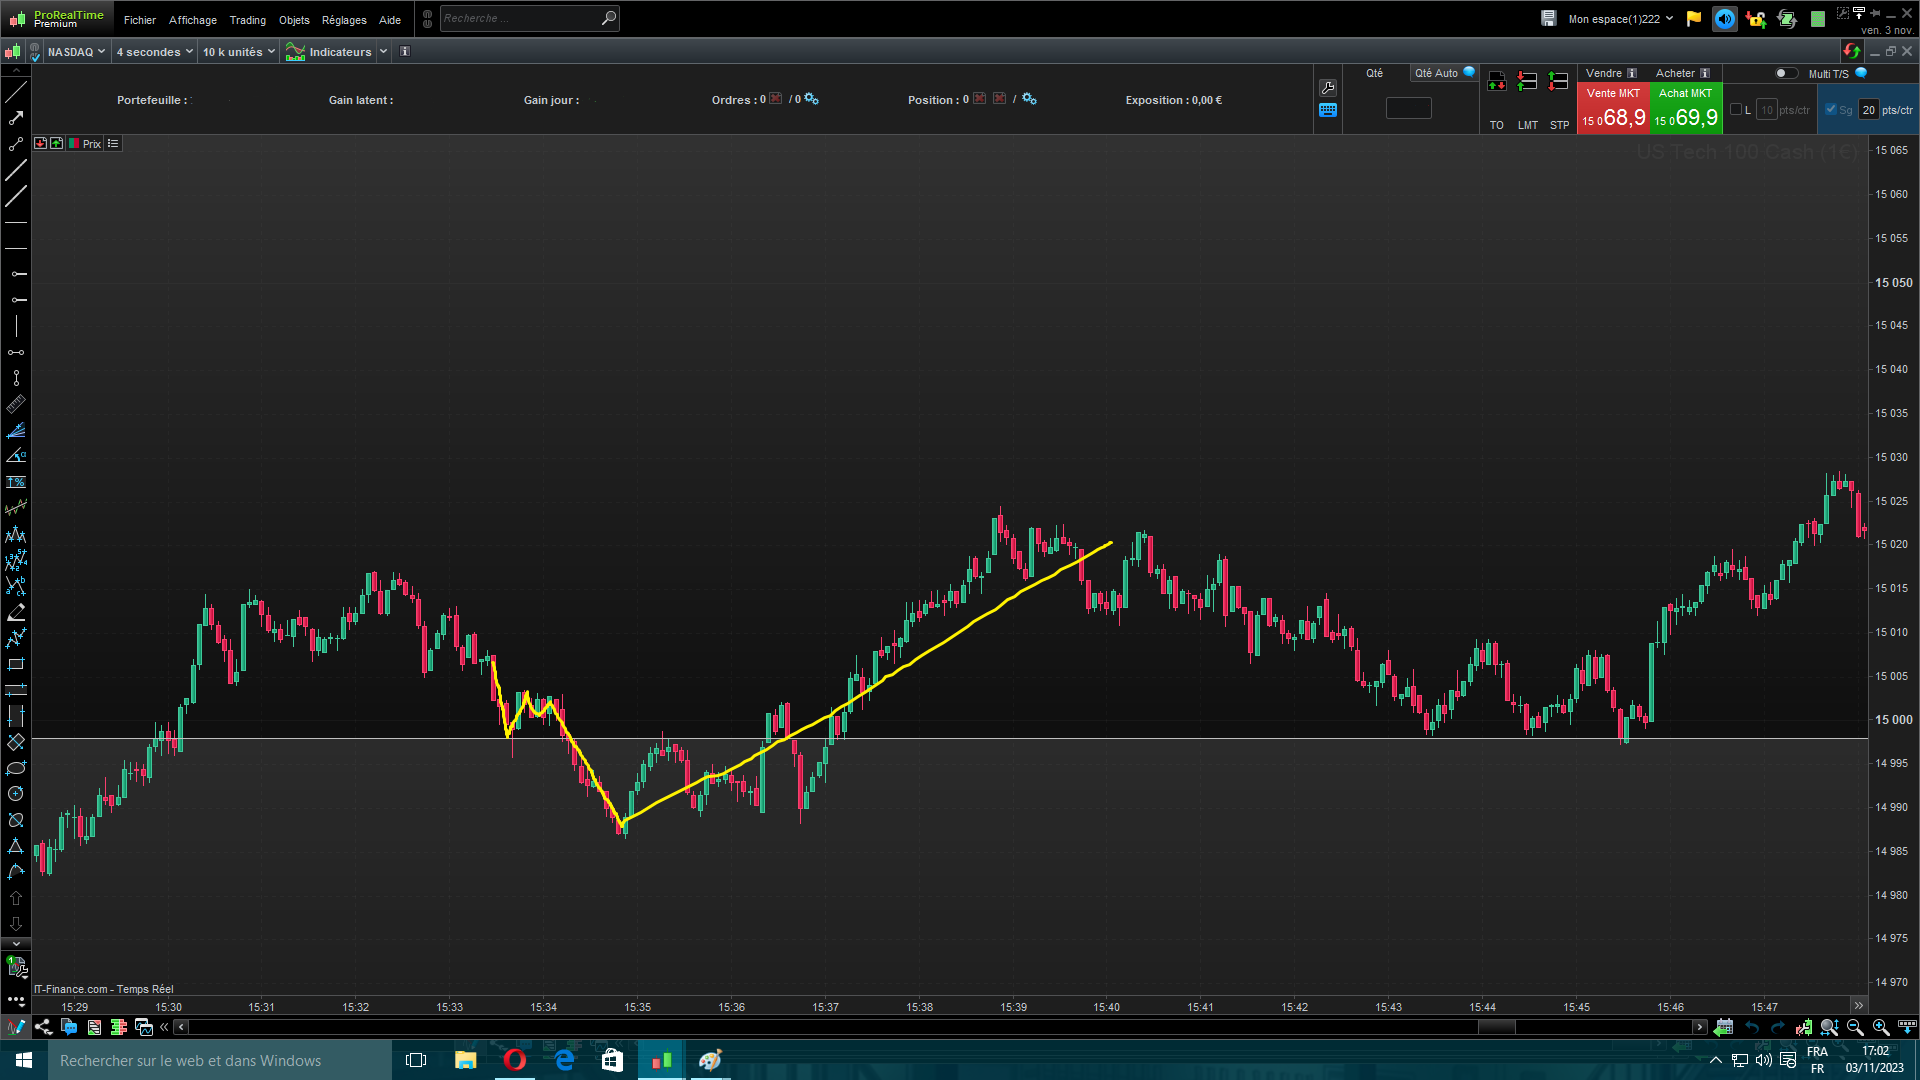Expand the 4 secondes timeframe dropdown

(154, 52)
